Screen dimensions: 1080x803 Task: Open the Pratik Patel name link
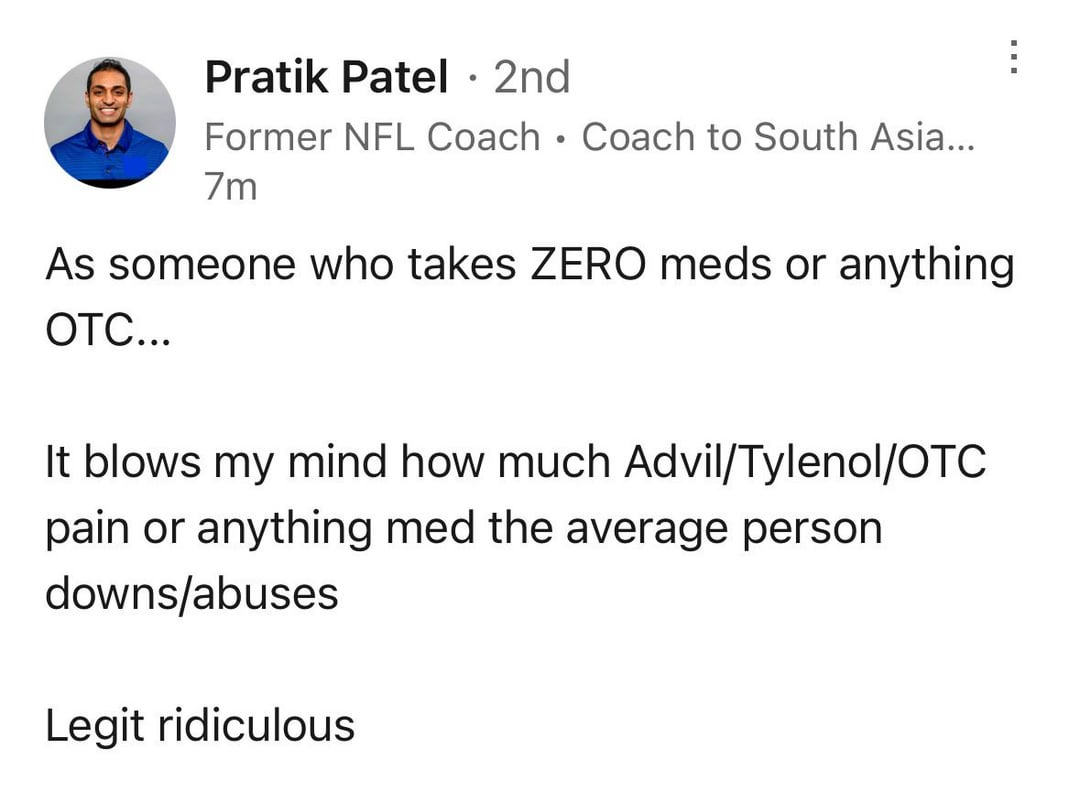click(326, 78)
